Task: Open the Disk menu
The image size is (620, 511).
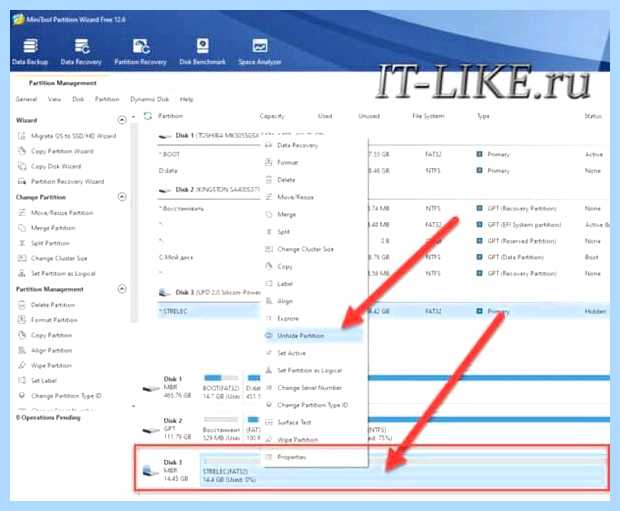Action: (x=78, y=99)
